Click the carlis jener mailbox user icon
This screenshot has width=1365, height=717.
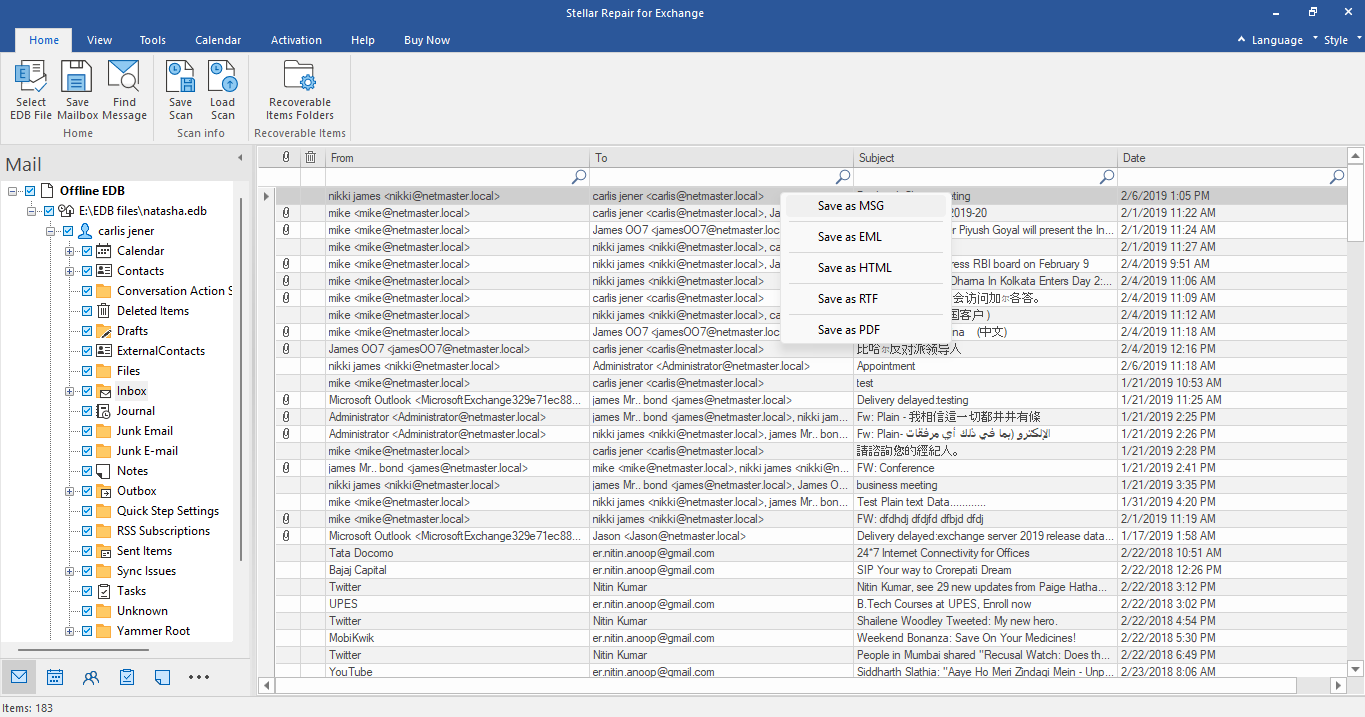click(86, 231)
